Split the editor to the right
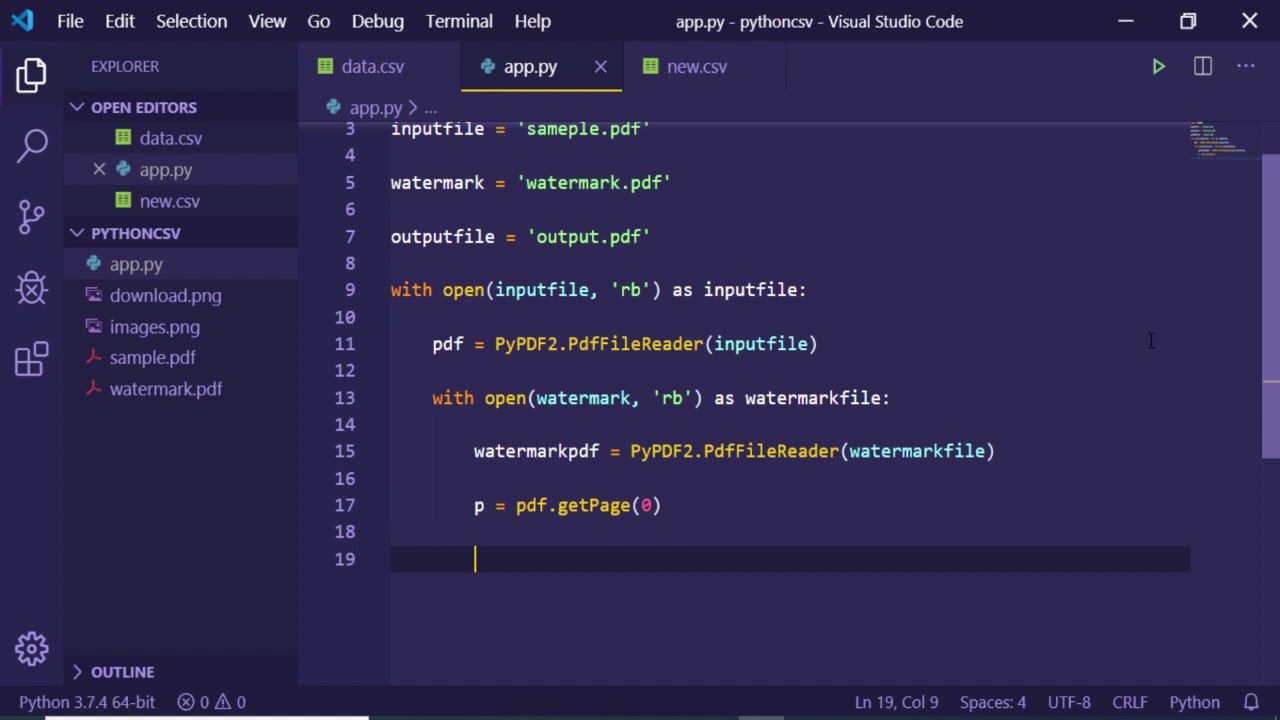The image size is (1280, 720). coord(1202,67)
